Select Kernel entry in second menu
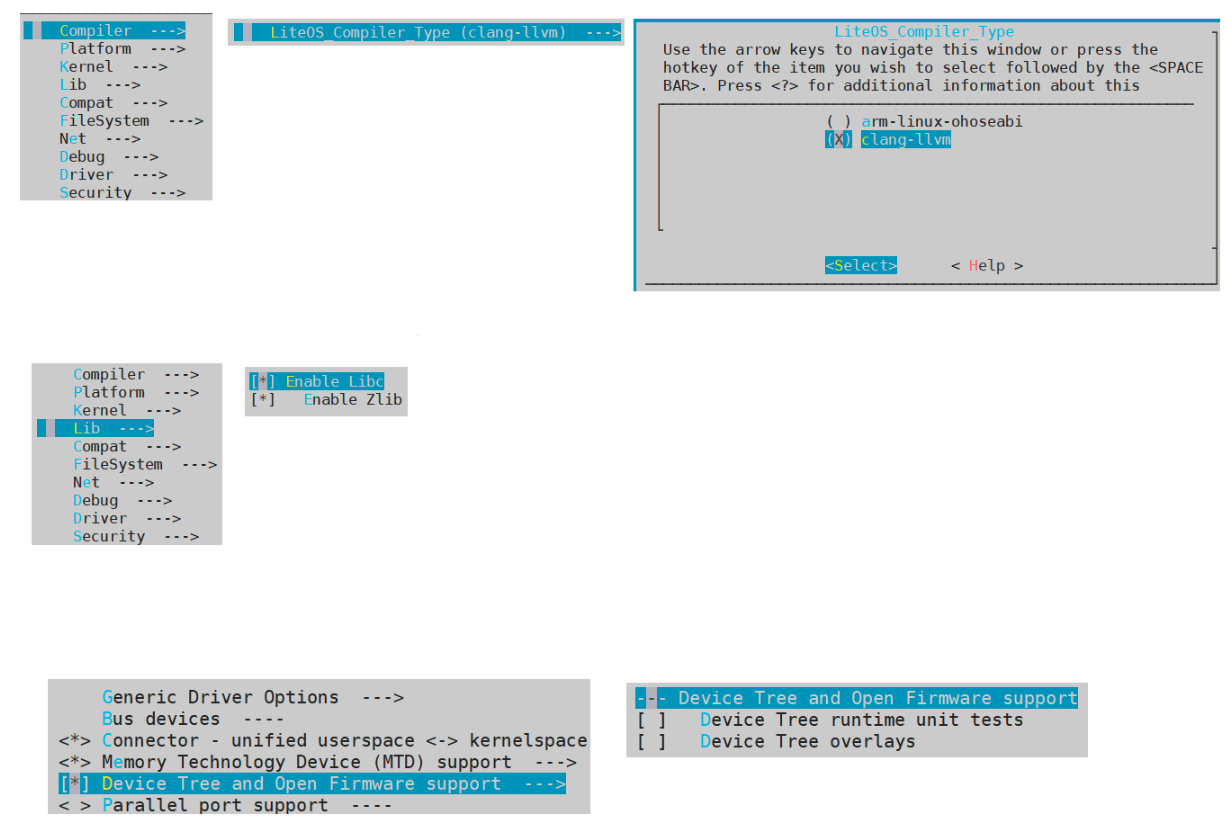This screenshot has width=1226, height=826. (127, 410)
